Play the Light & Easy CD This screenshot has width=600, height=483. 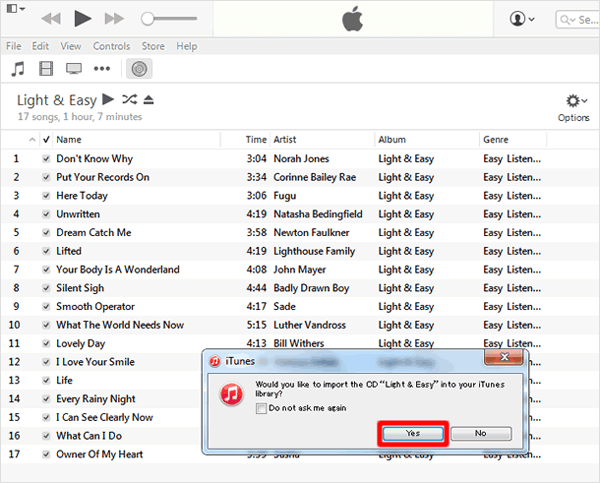pyautogui.click(x=108, y=100)
